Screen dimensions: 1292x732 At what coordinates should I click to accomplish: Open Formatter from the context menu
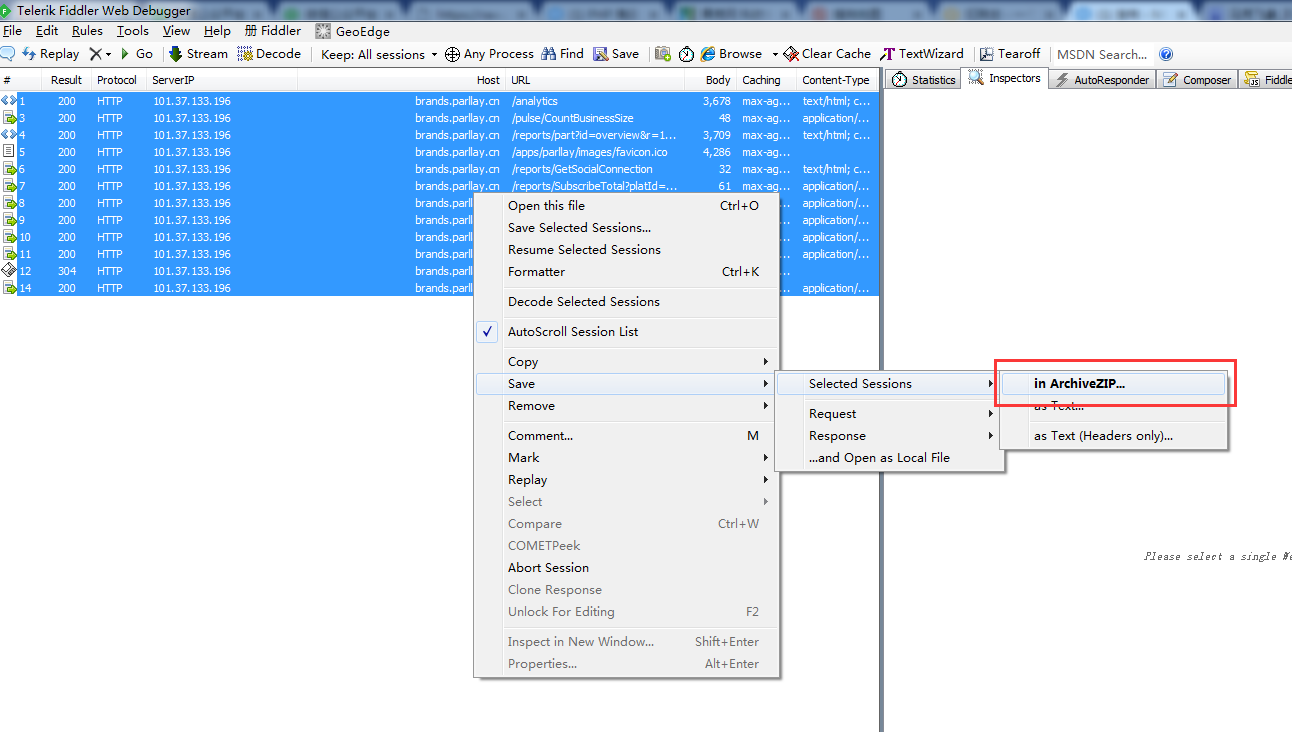tap(626, 272)
